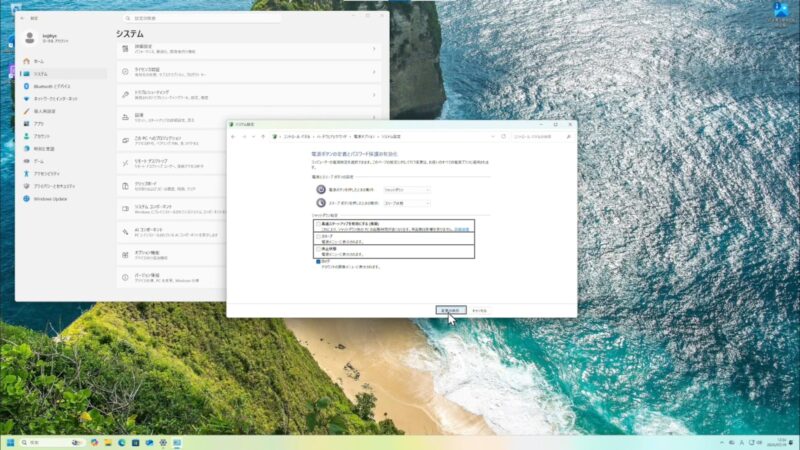
Task: Click refresh icon beside Control Panel address bar
Action: point(504,137)
